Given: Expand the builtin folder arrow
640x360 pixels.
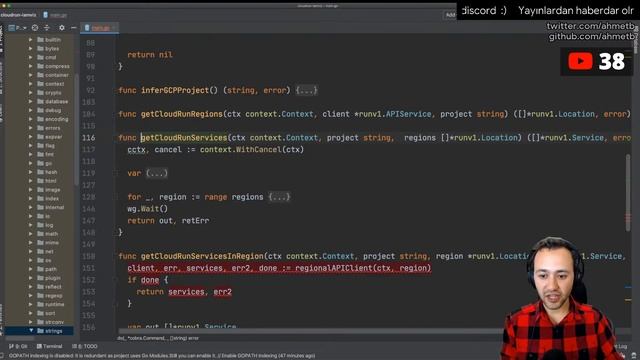Looking at the screenshot, I should (31, 40).
